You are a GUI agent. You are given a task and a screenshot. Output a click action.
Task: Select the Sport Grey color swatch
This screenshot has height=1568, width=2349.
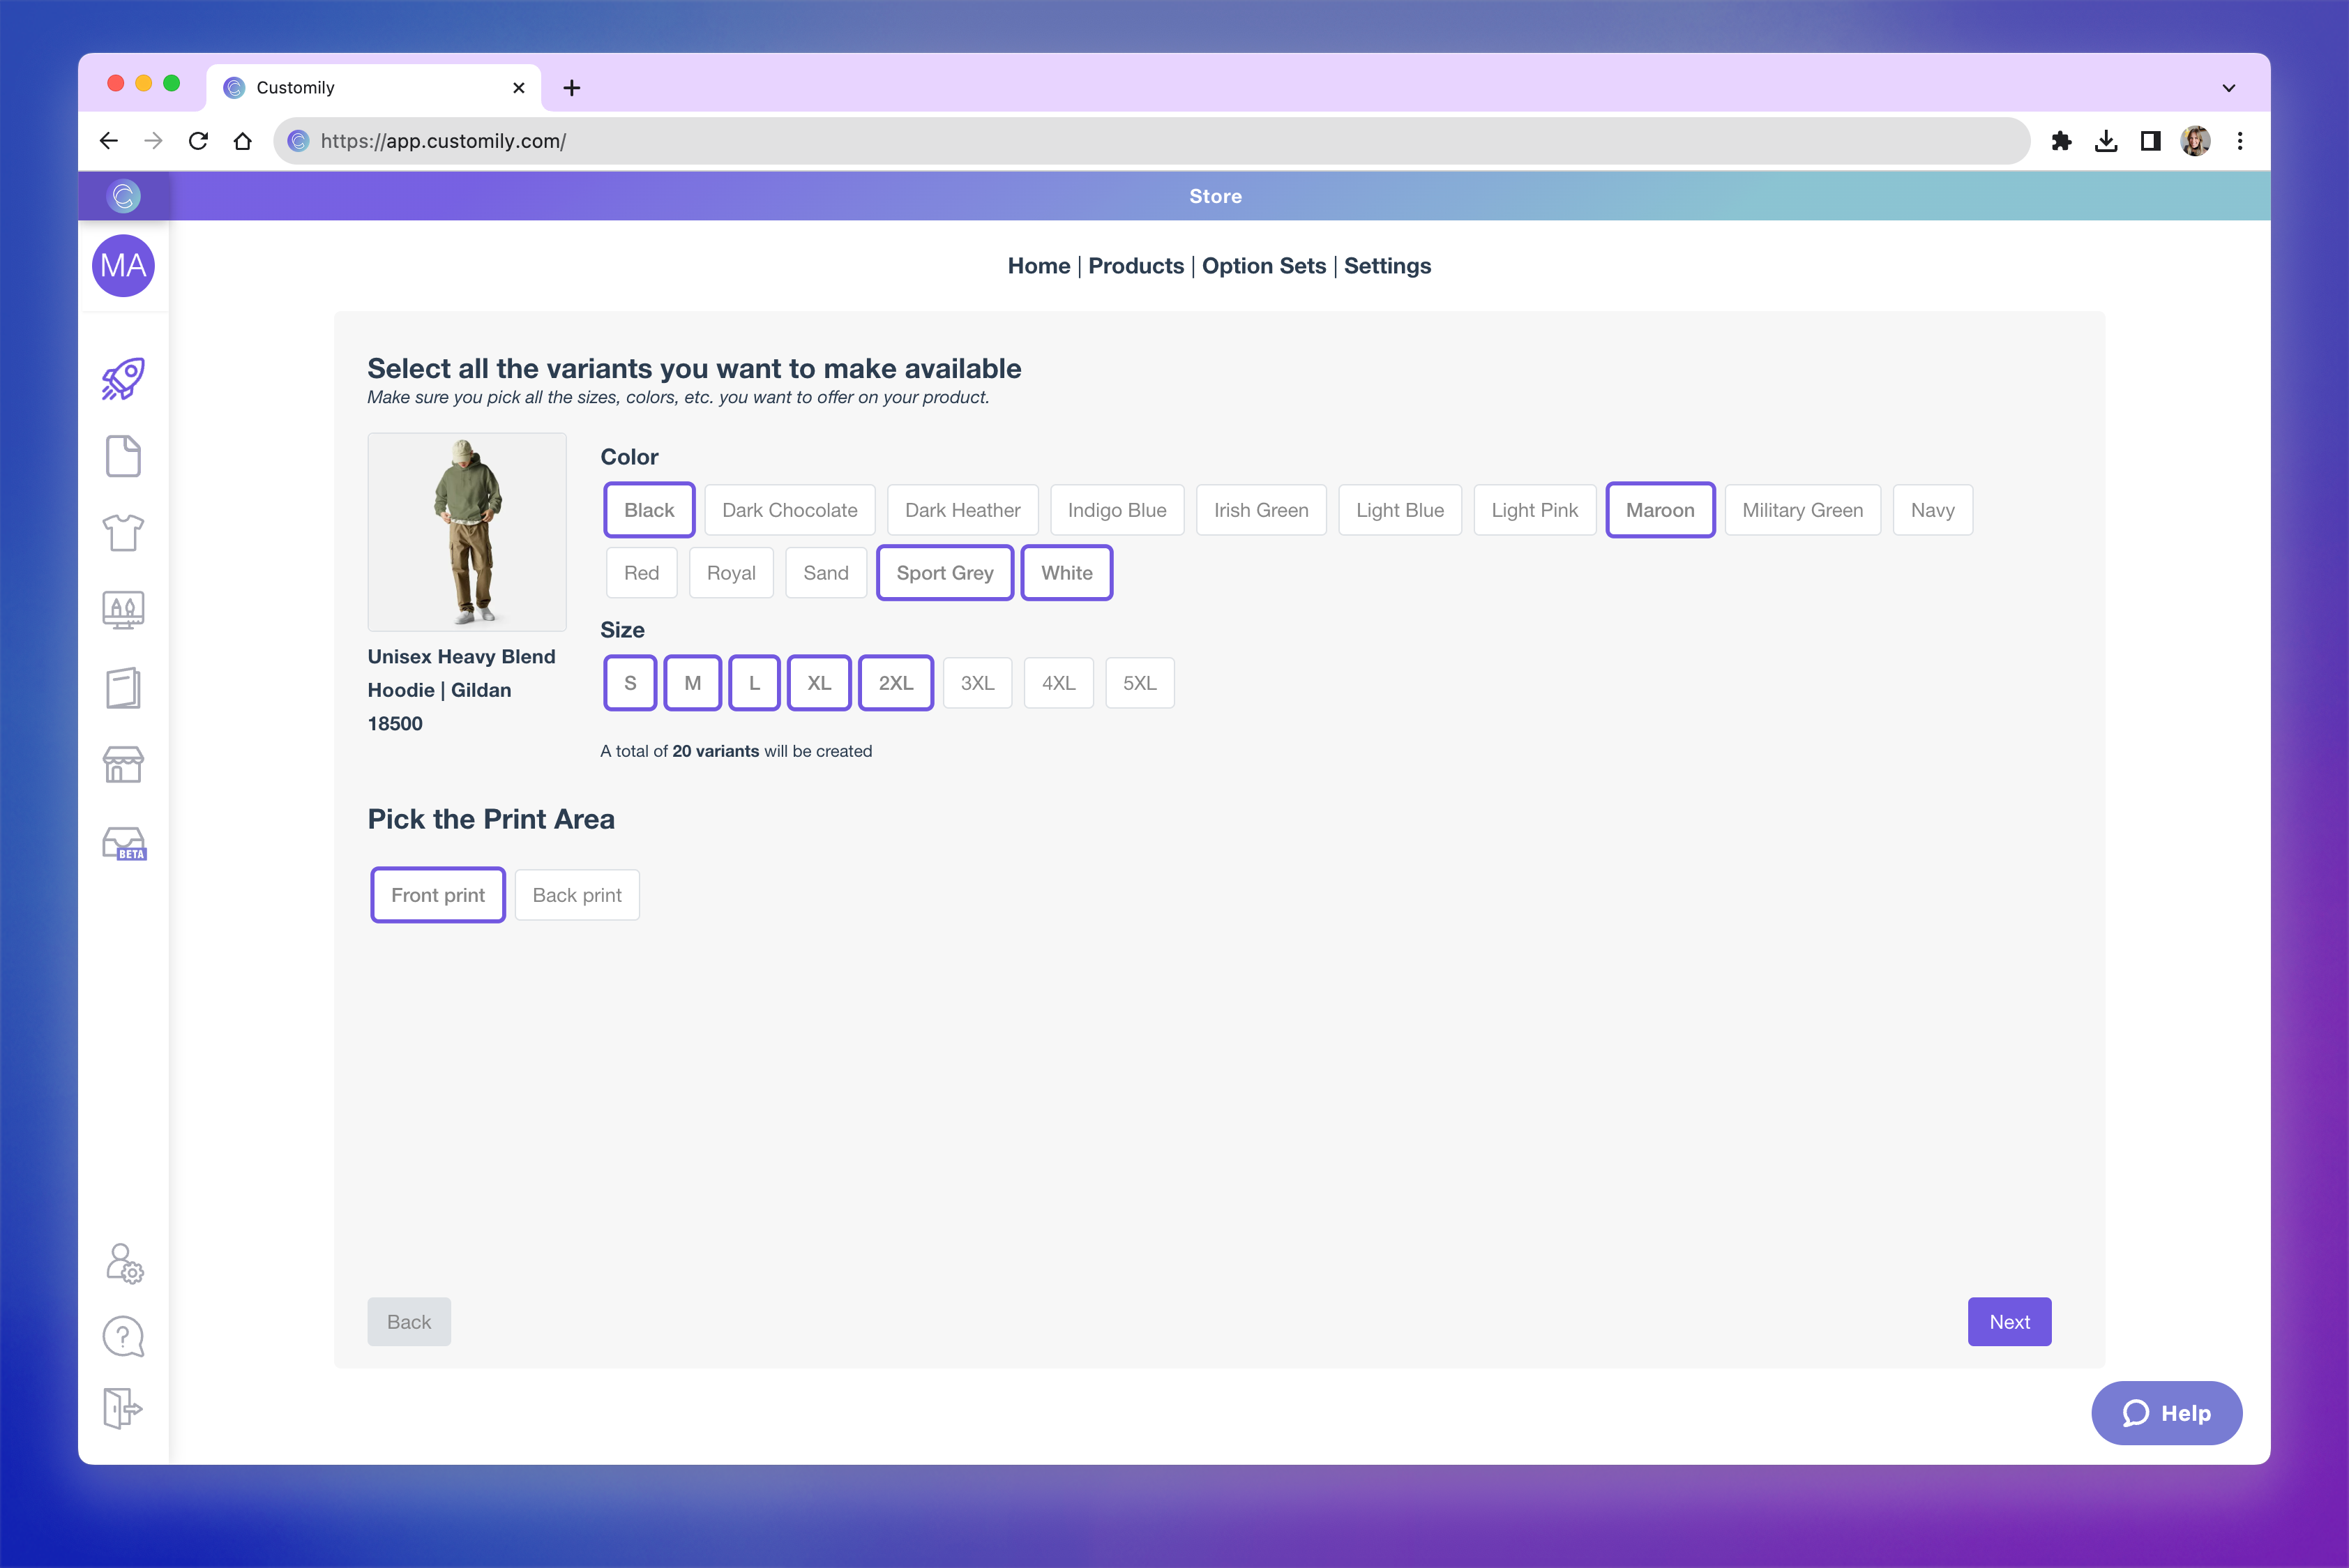pos(944,572)
